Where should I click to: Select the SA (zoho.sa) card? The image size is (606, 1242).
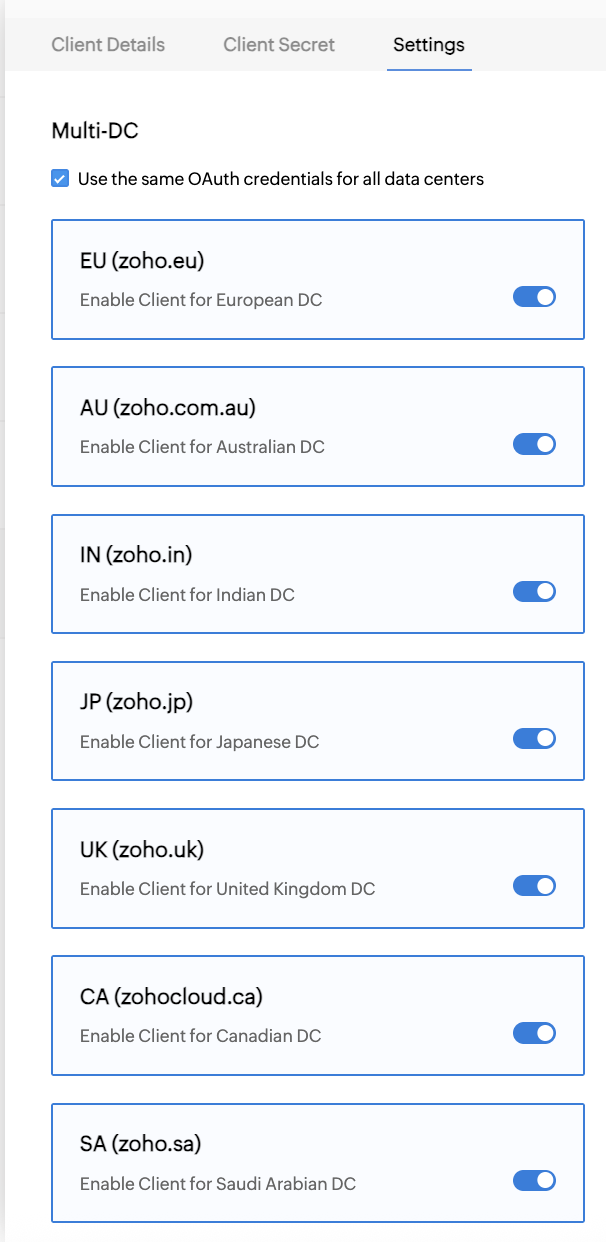(317, 1162)
